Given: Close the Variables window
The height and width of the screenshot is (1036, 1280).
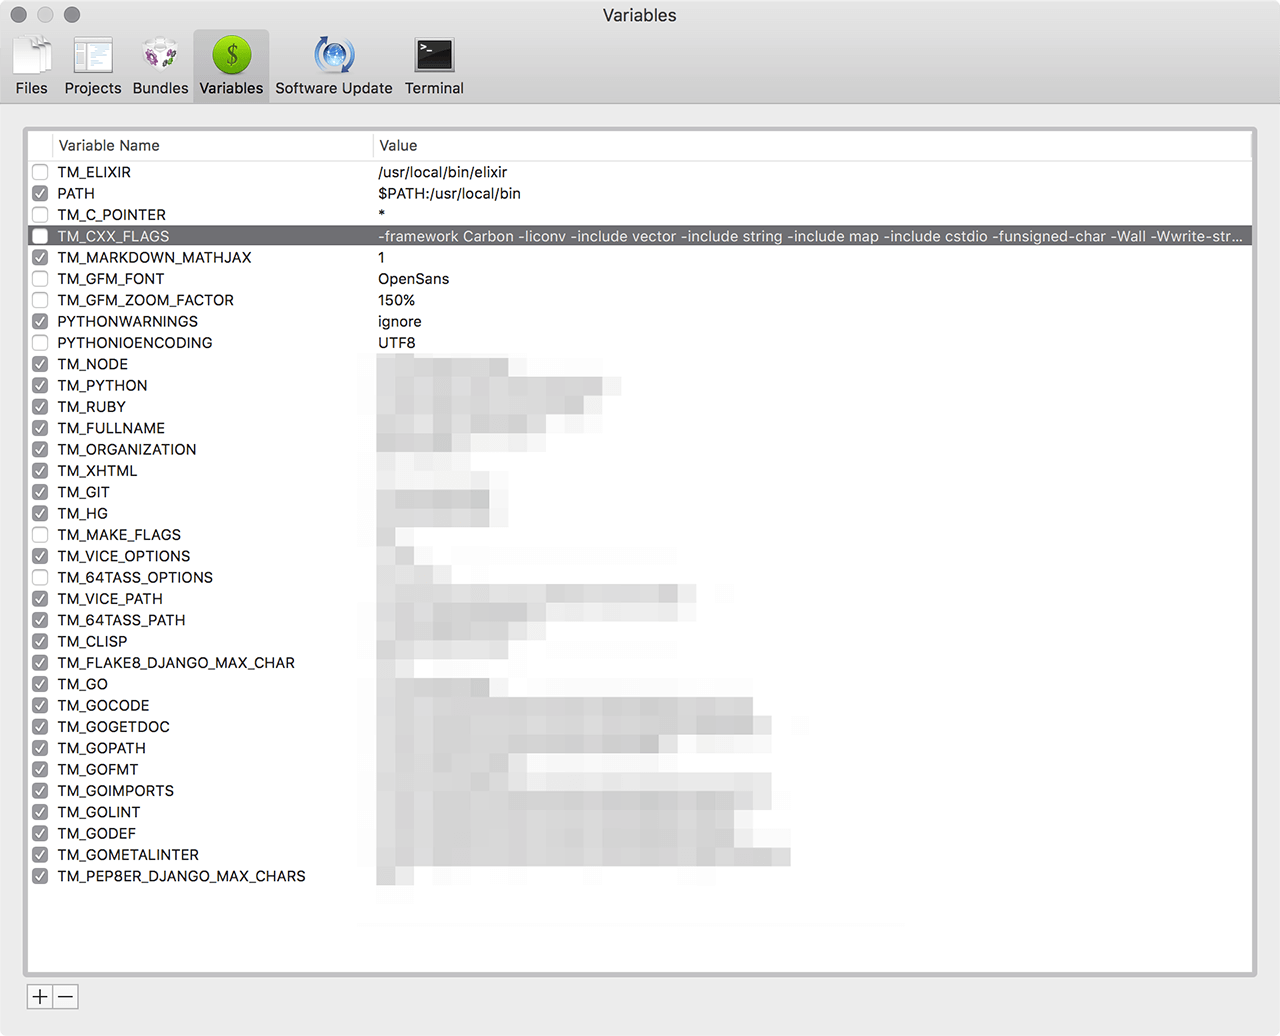Looking at the screenshot, I should (x=18, y=15).
